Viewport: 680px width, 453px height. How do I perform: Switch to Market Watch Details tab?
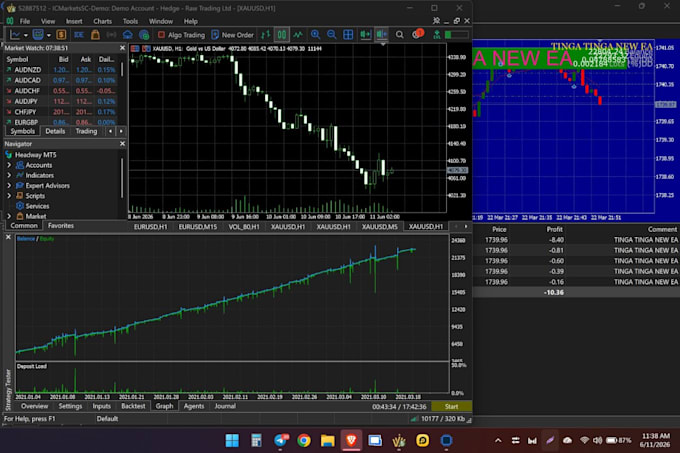(x=55, y=131)
